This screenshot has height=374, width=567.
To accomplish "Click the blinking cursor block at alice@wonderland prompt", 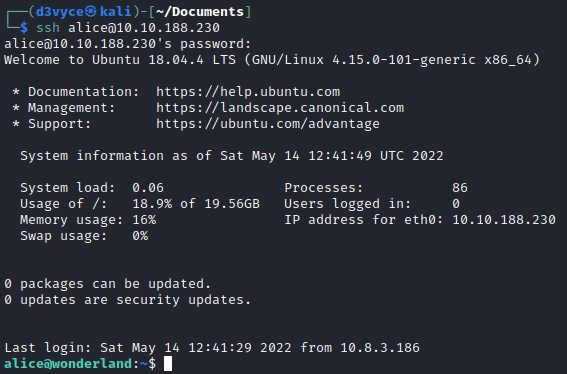I will (x=168, y=364).
